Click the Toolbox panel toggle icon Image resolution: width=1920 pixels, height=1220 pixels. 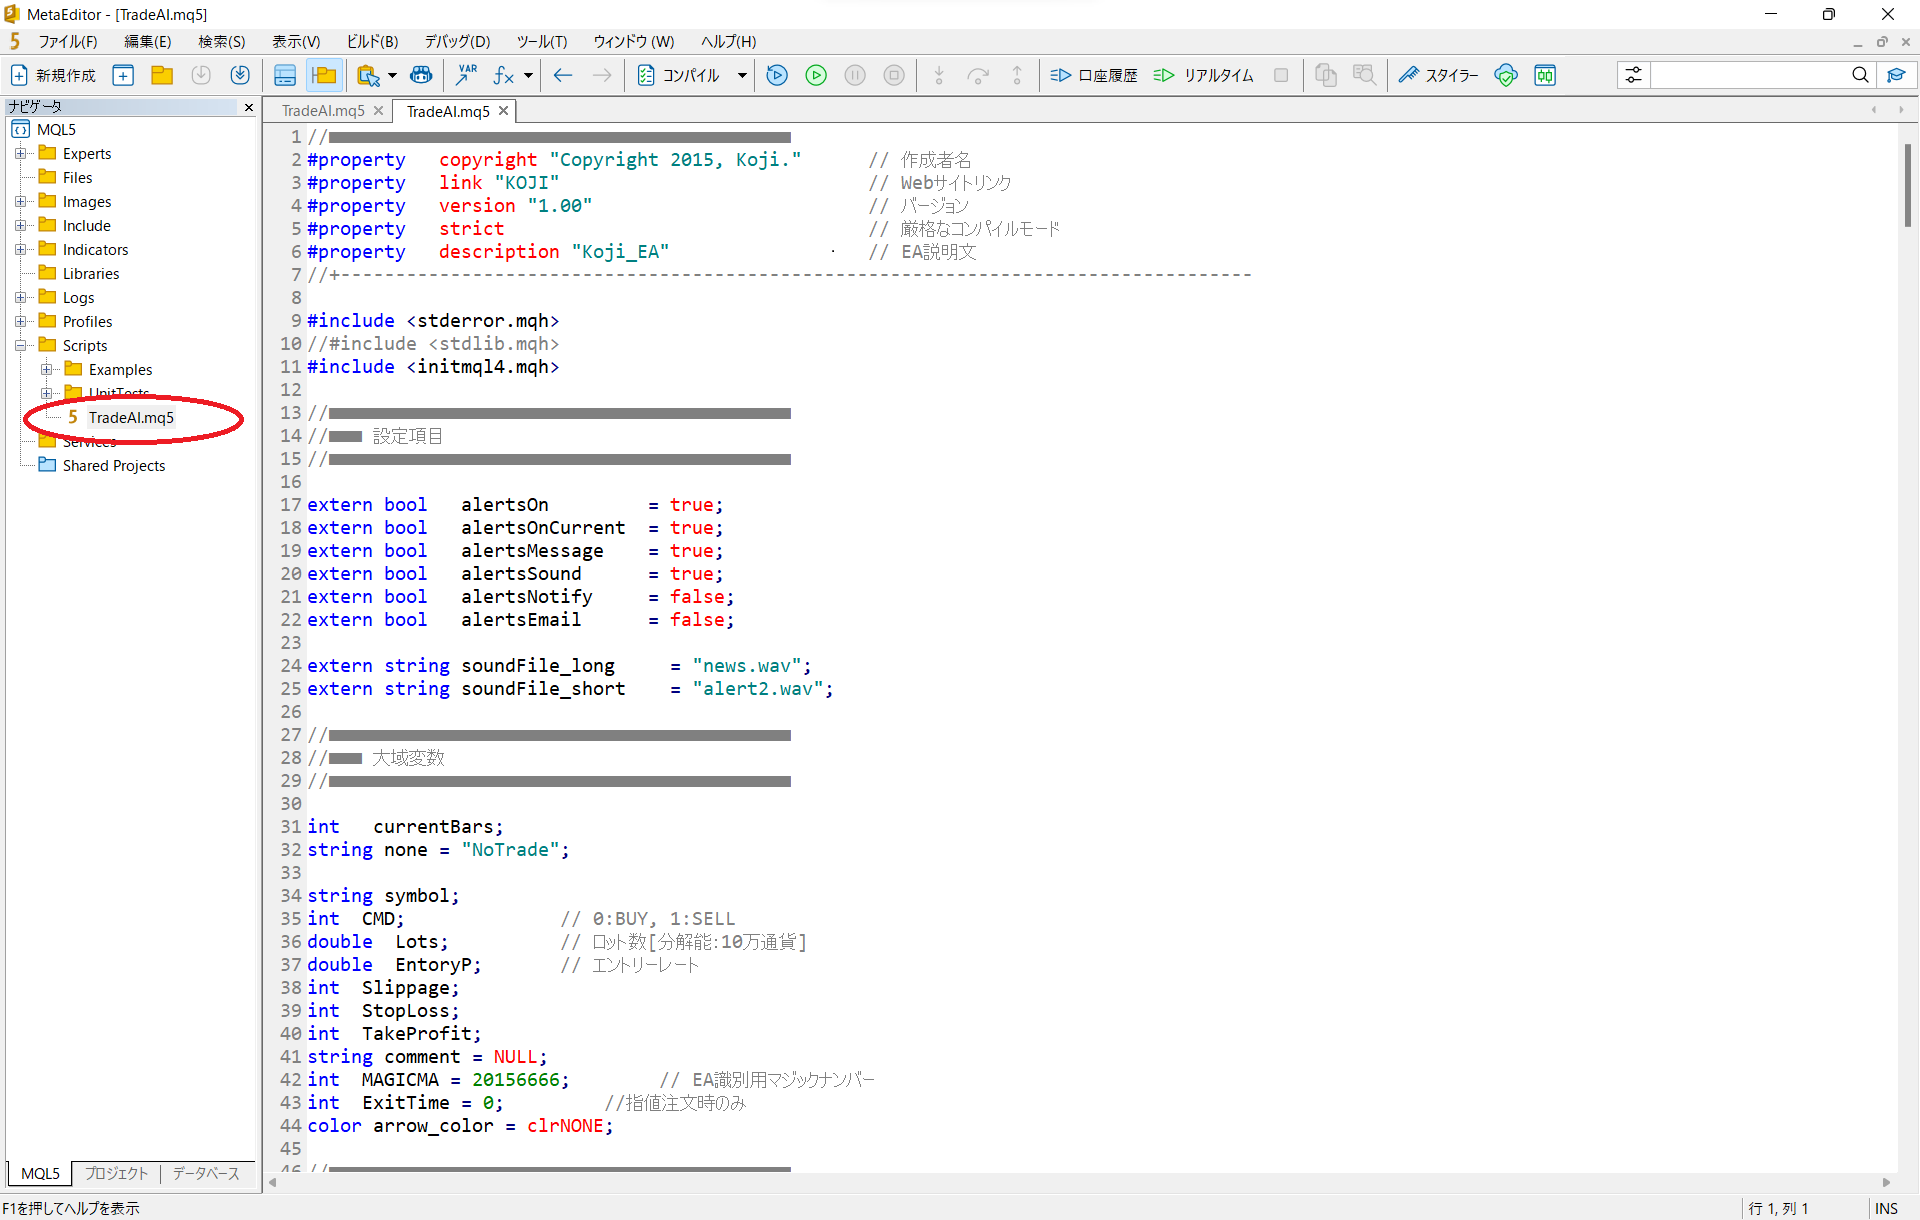285,75
